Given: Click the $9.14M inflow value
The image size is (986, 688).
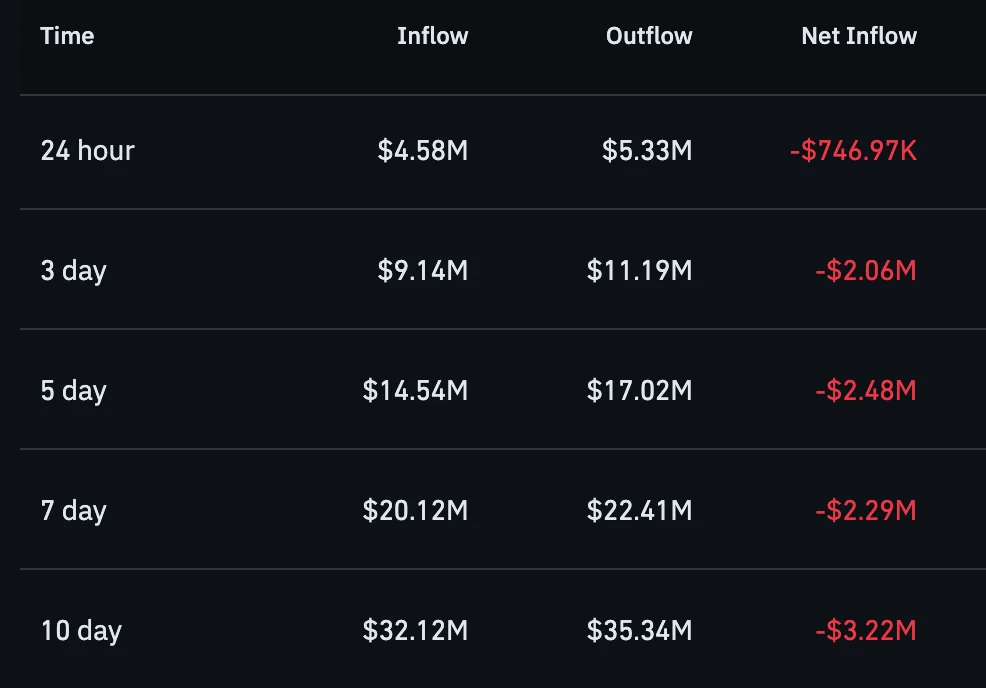Looking at the screenshot, I should pos(423,271).
